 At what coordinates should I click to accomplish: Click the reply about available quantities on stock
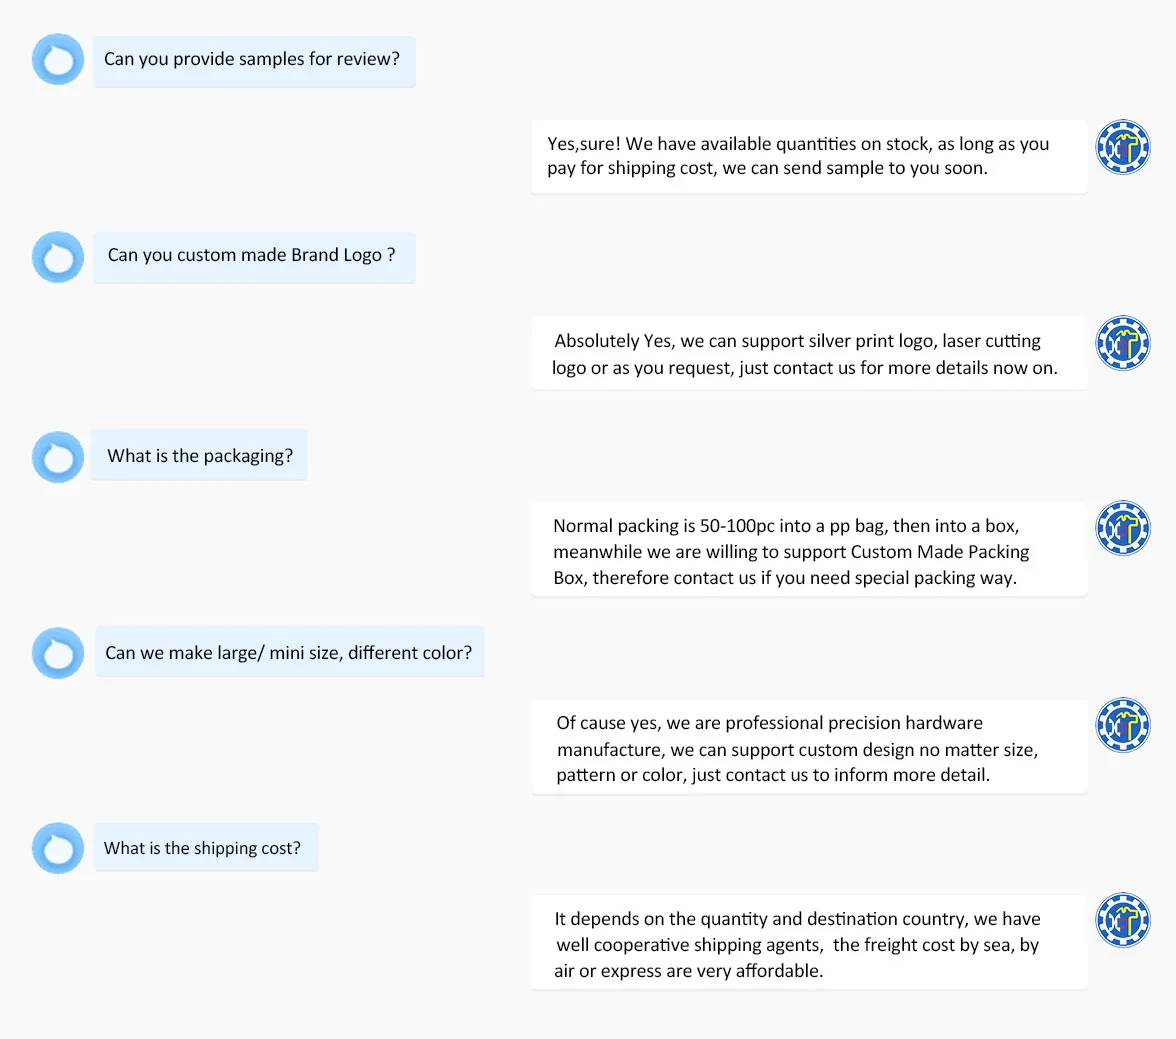[x=808, y=157]
